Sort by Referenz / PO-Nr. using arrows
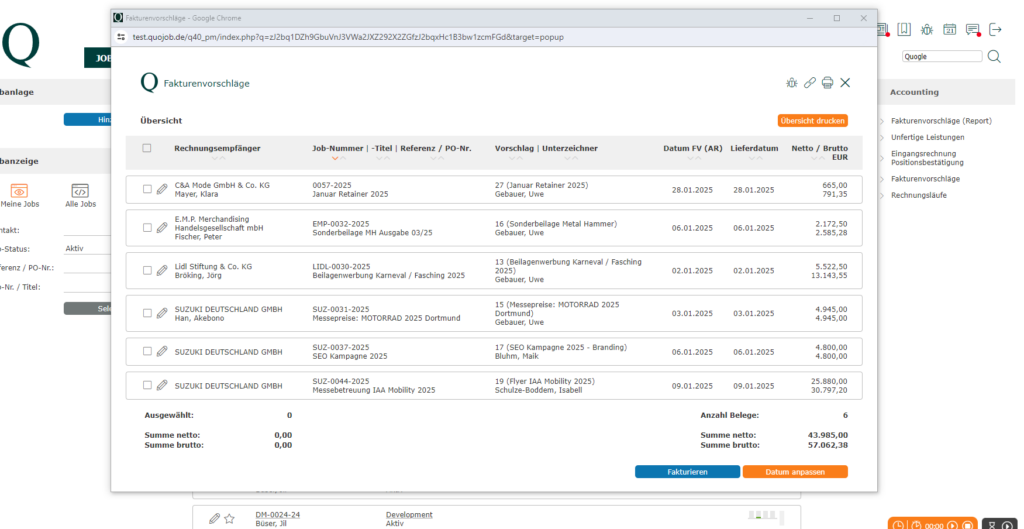Viewport: 1024px width, 529px height. (436, 159)
